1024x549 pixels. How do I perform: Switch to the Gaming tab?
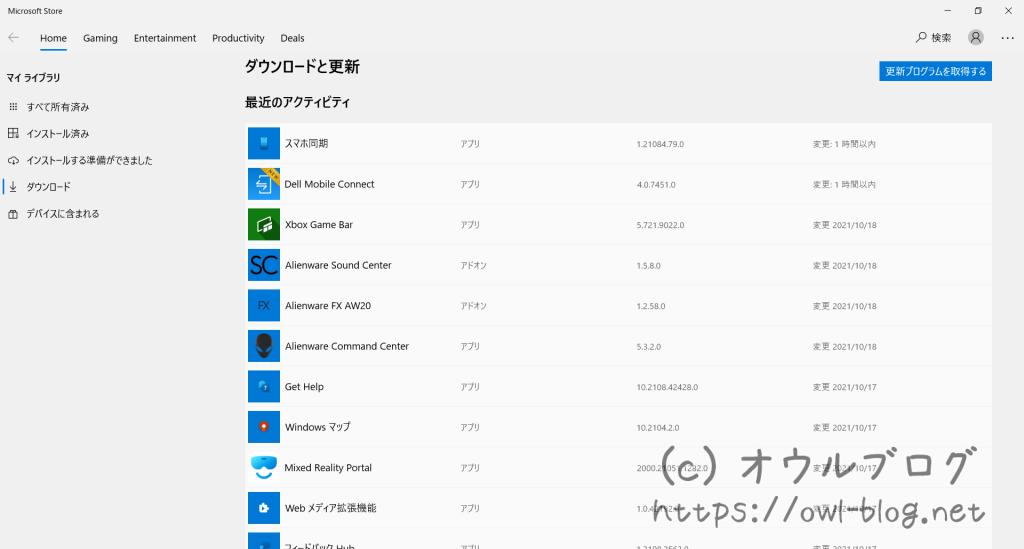[x=100, y=38]
